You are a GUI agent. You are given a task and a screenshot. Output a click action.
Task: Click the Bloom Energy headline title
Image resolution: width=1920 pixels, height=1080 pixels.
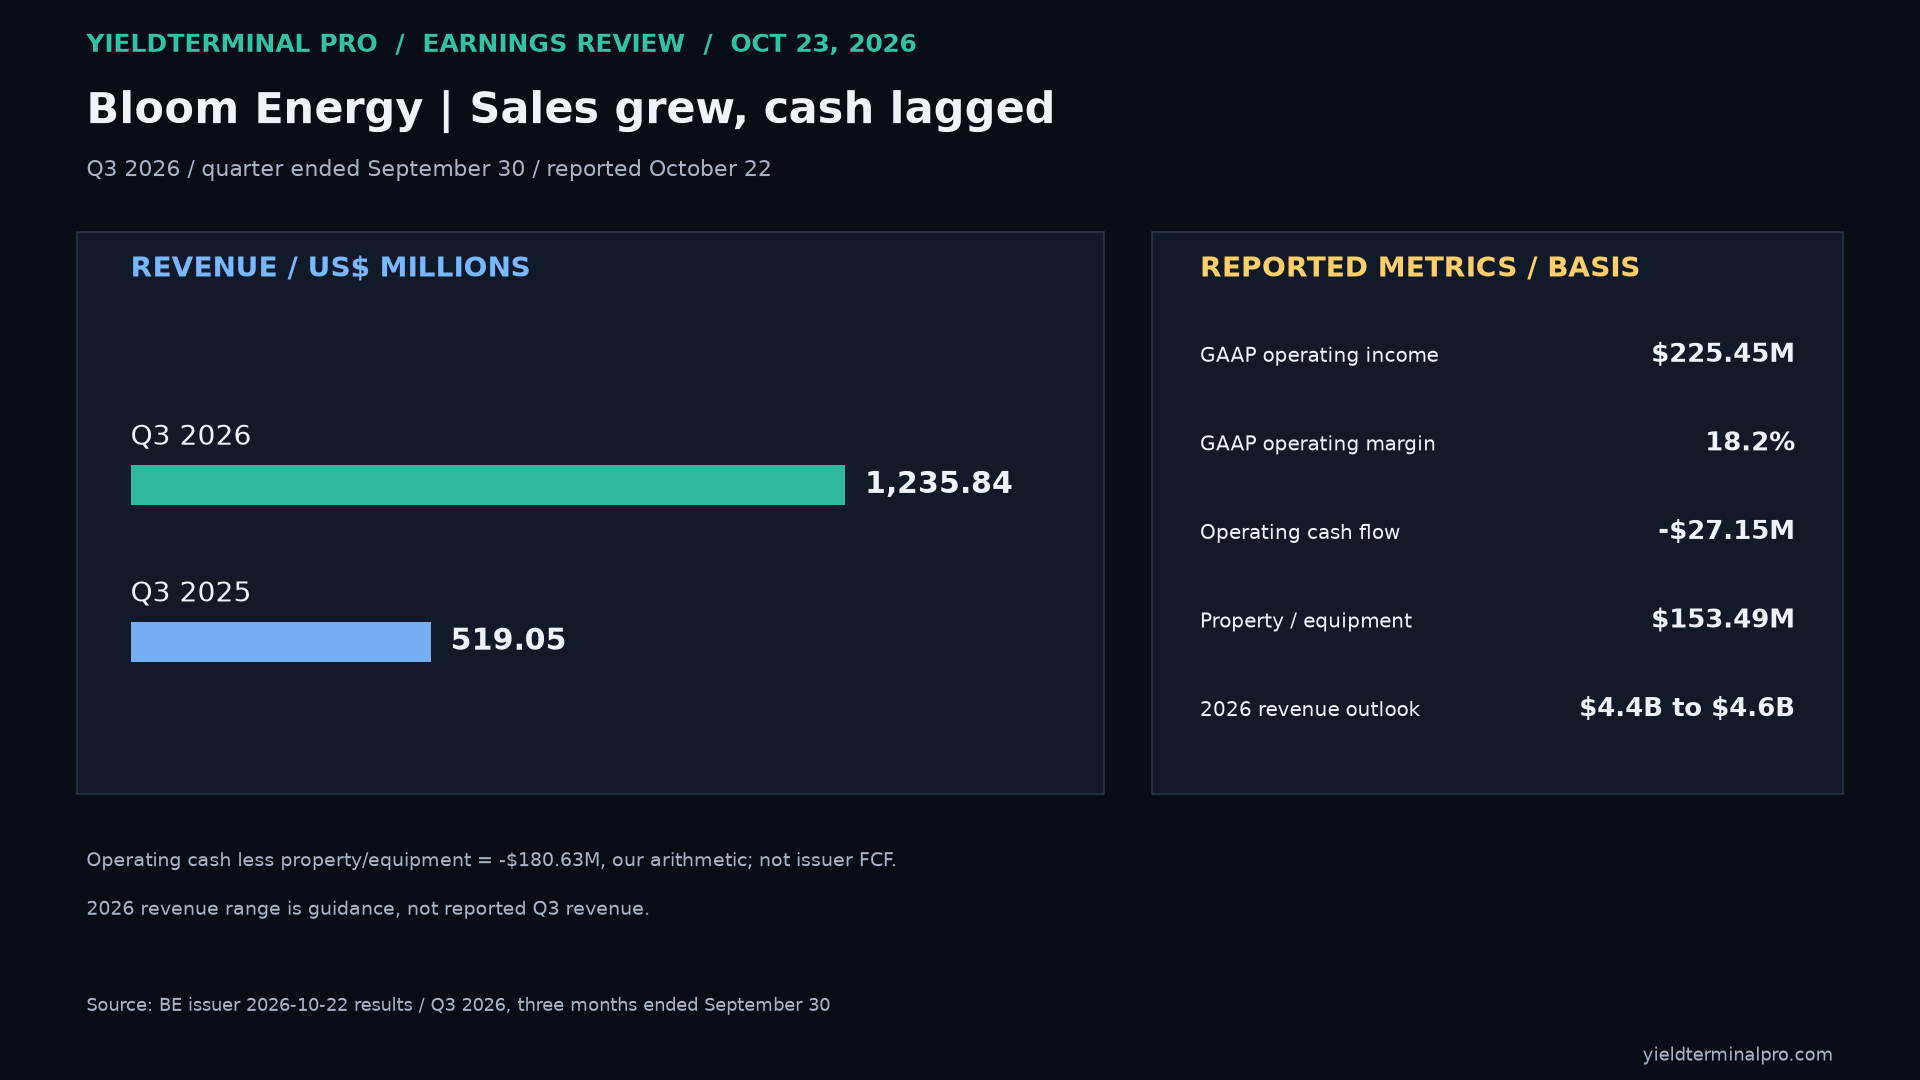point(570,109)
